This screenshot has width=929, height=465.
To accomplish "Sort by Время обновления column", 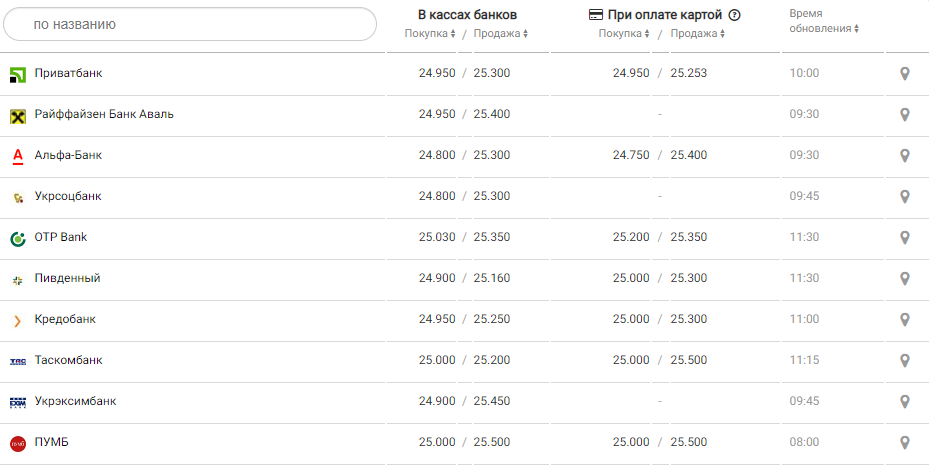I will pos(823,28).
